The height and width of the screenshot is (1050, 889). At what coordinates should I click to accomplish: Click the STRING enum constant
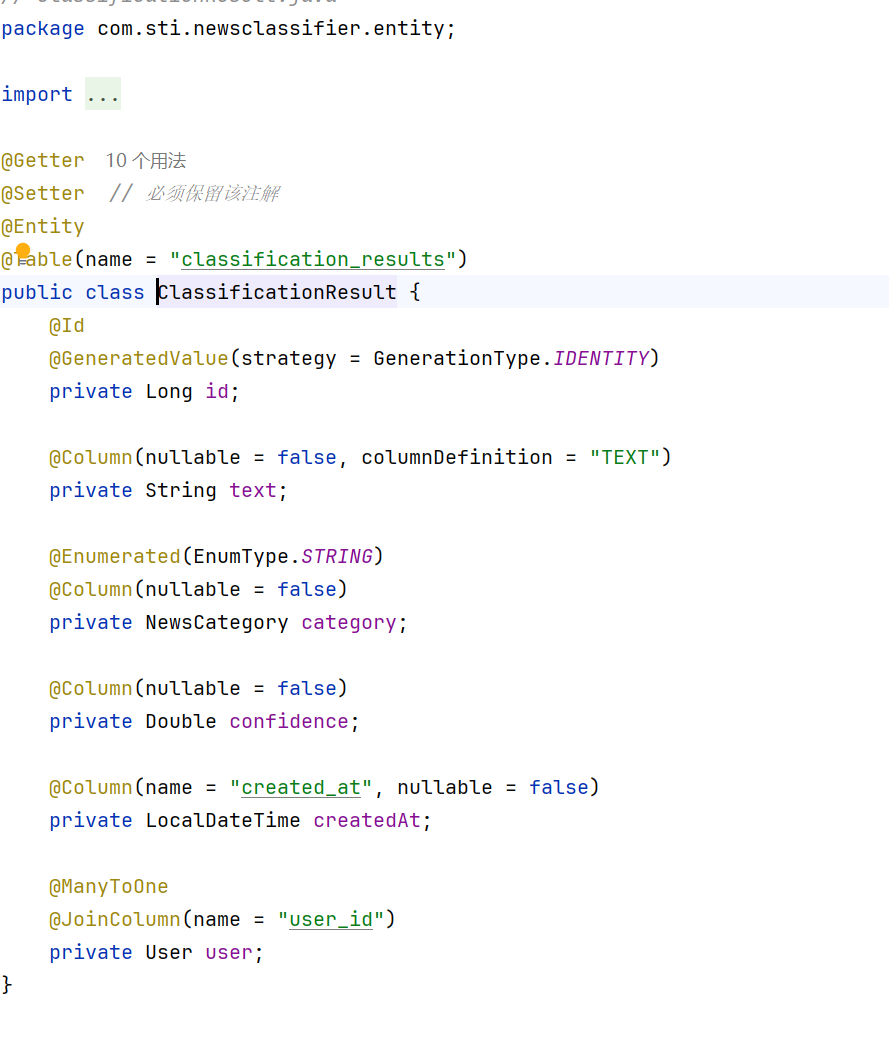(337, 556)
